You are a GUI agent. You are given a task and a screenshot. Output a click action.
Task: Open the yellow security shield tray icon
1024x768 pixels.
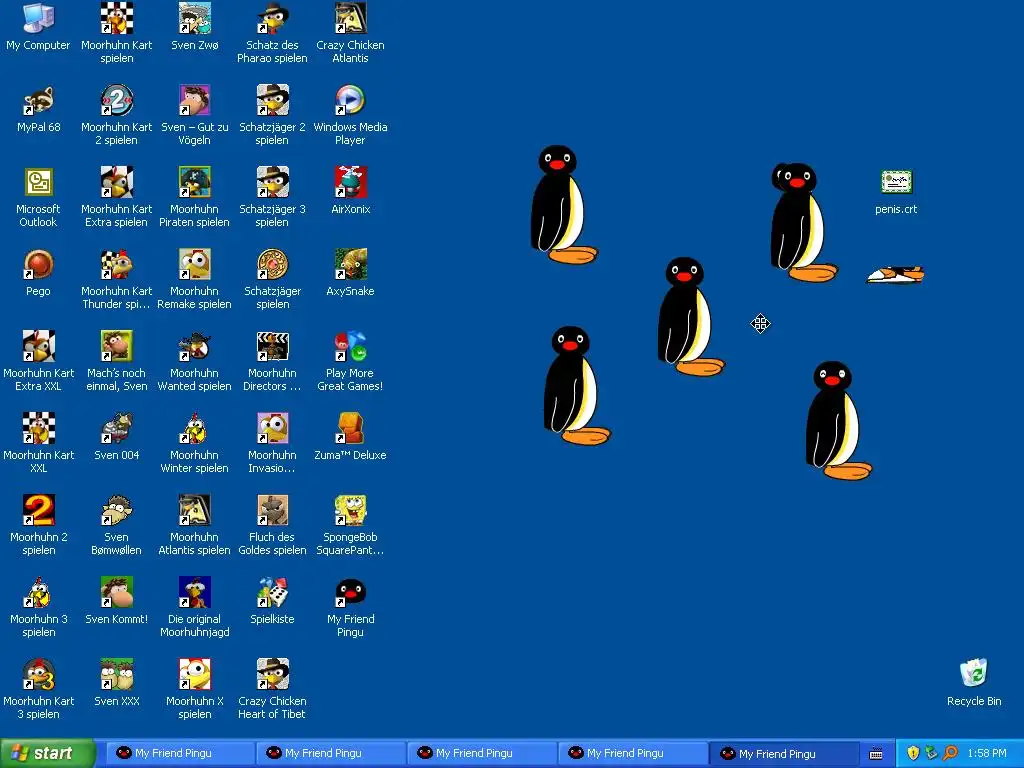pyautogui.click(x=913, y=754)
